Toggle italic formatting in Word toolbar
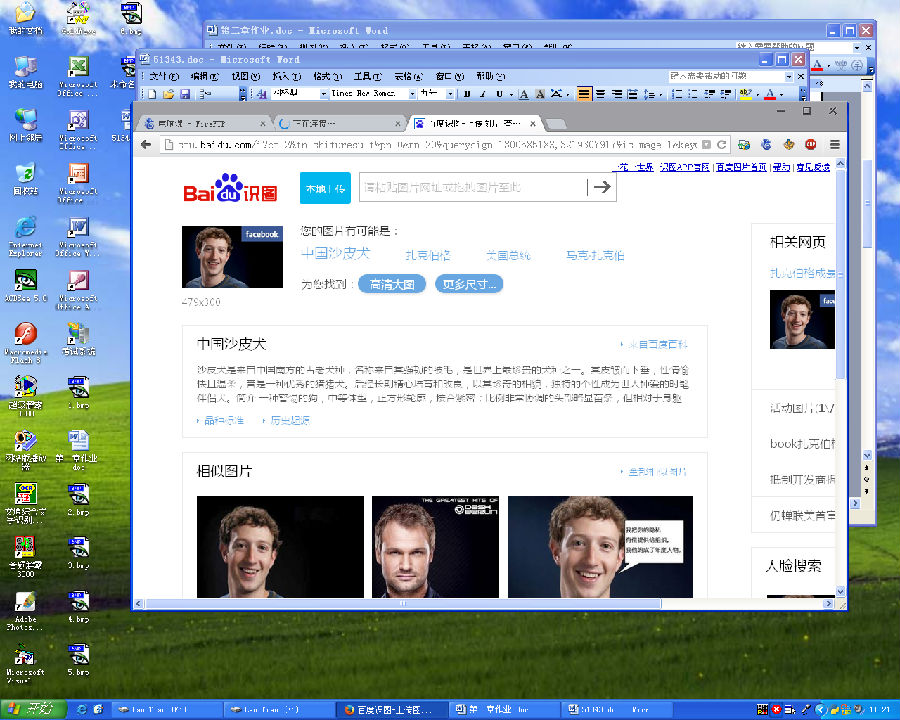Viewport: 900px width, 720px height. (x=483, y=94)
